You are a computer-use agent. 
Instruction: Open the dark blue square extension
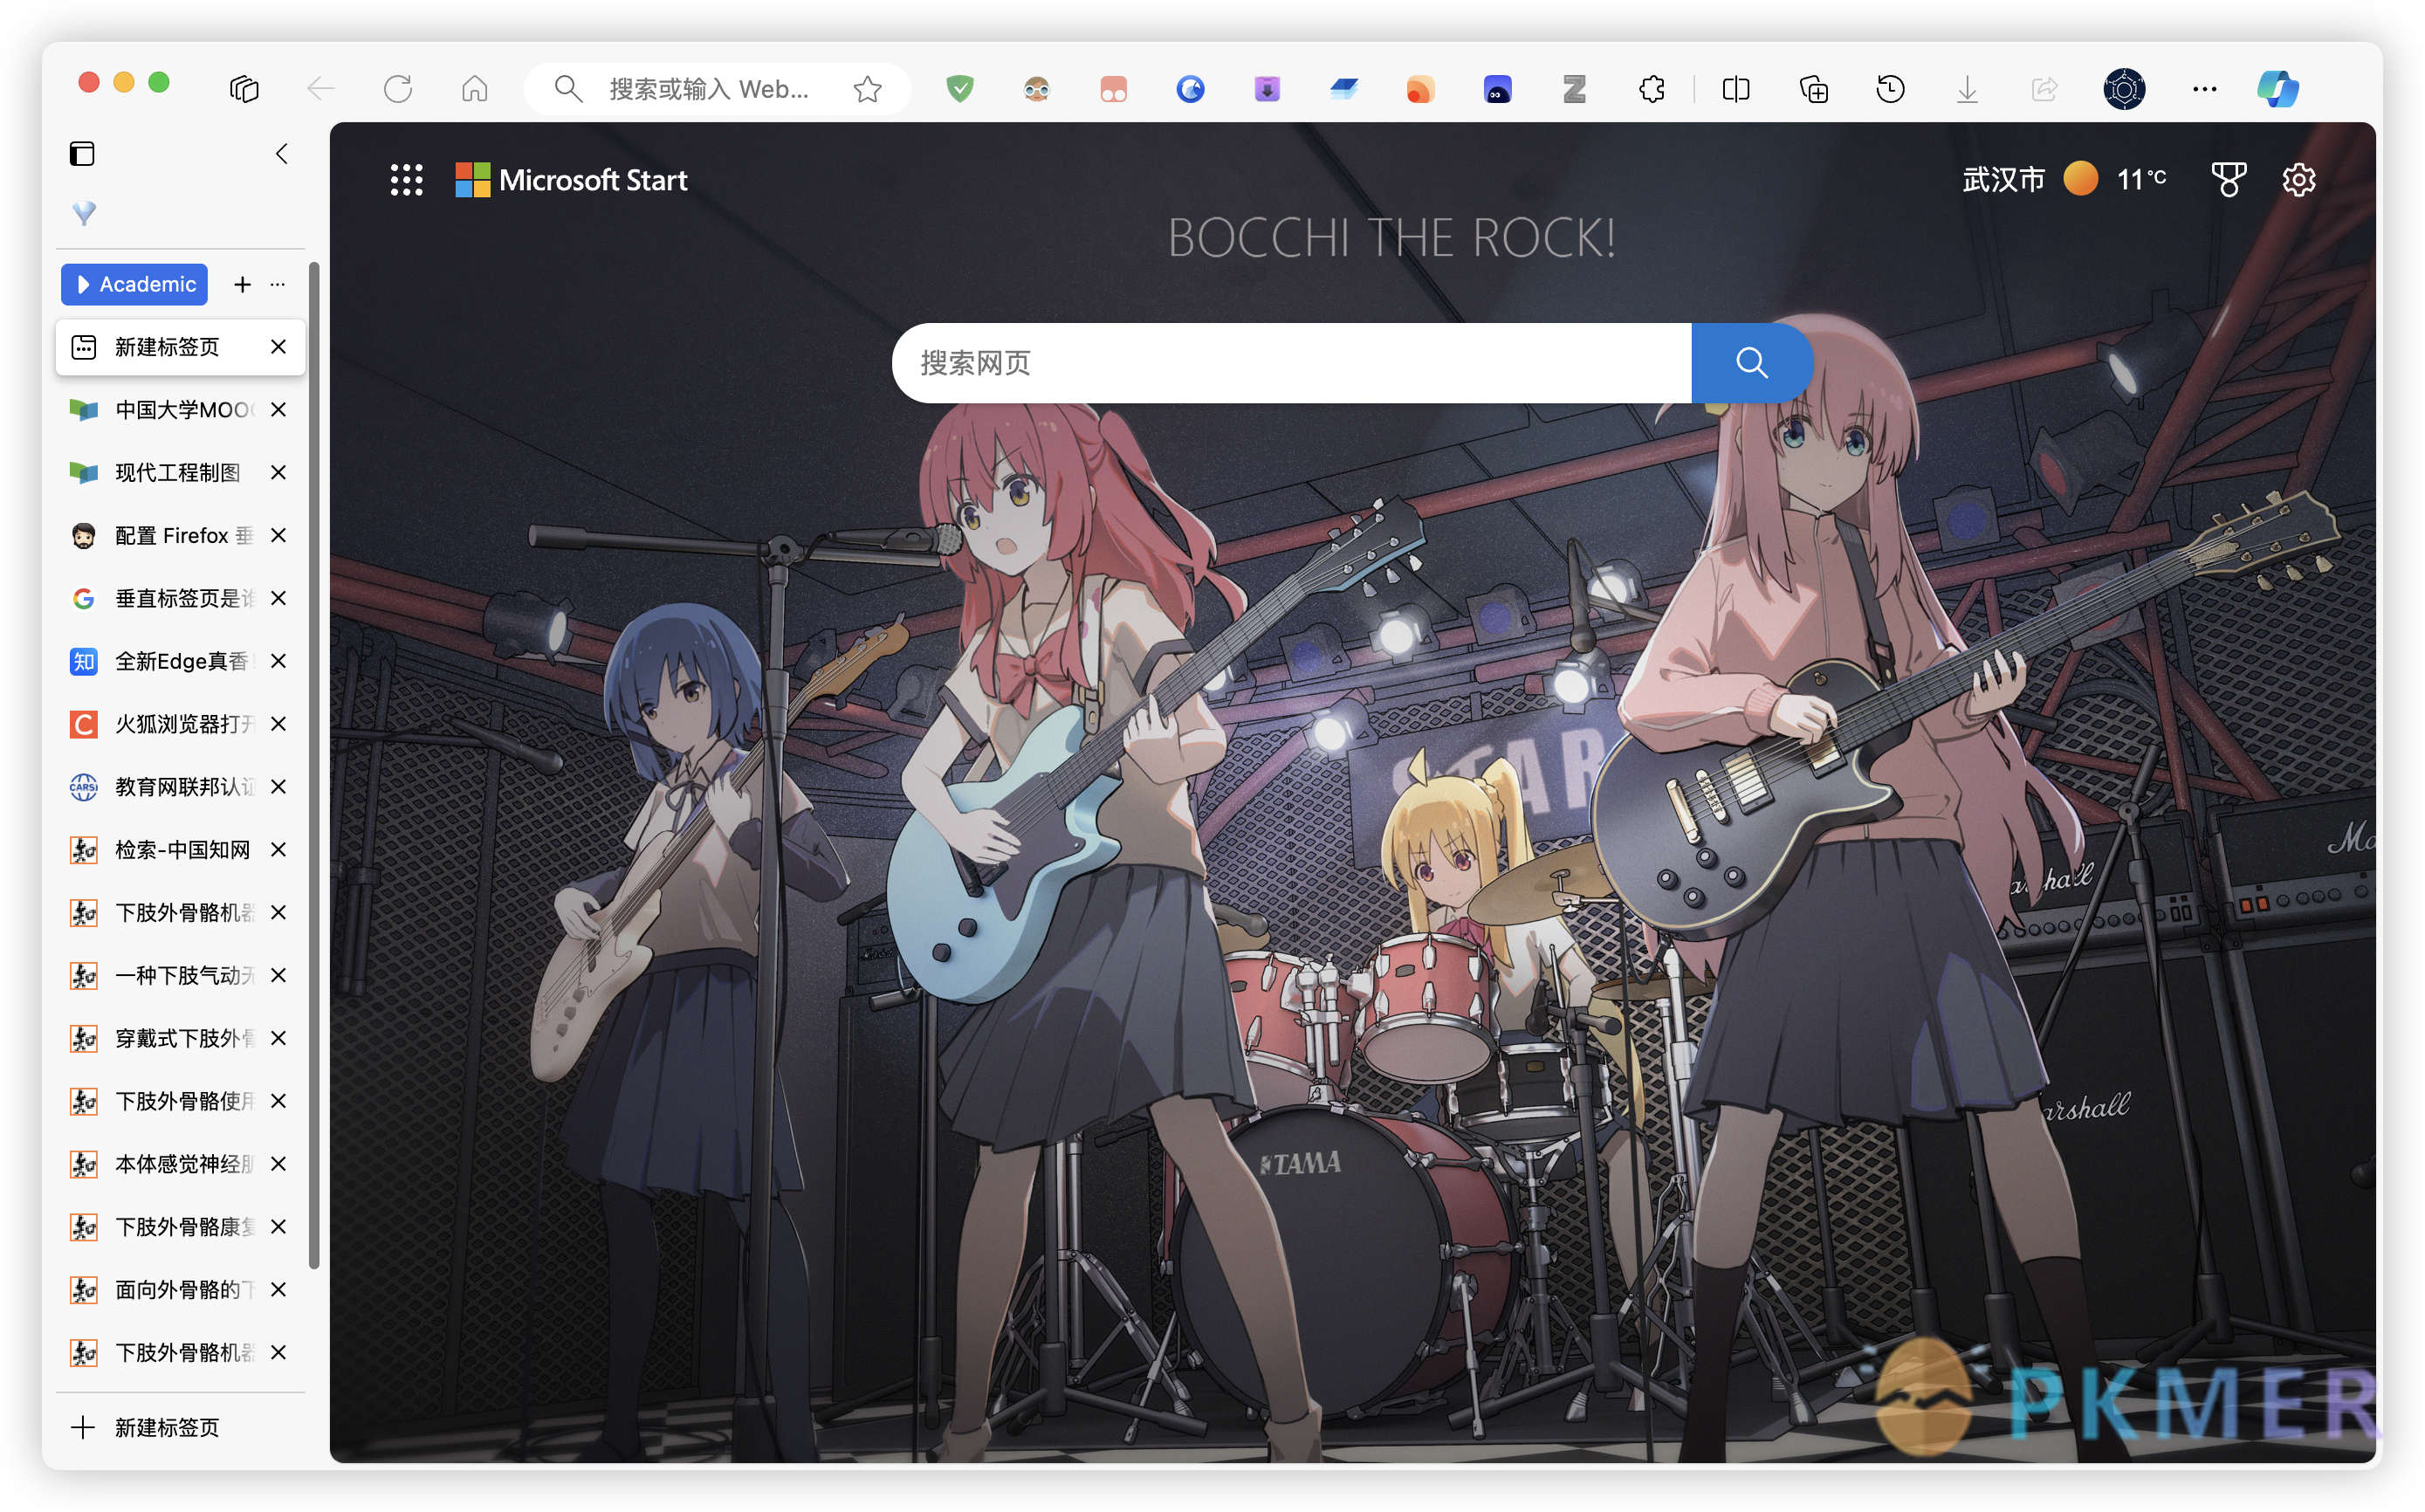(x=1498, y=89)
